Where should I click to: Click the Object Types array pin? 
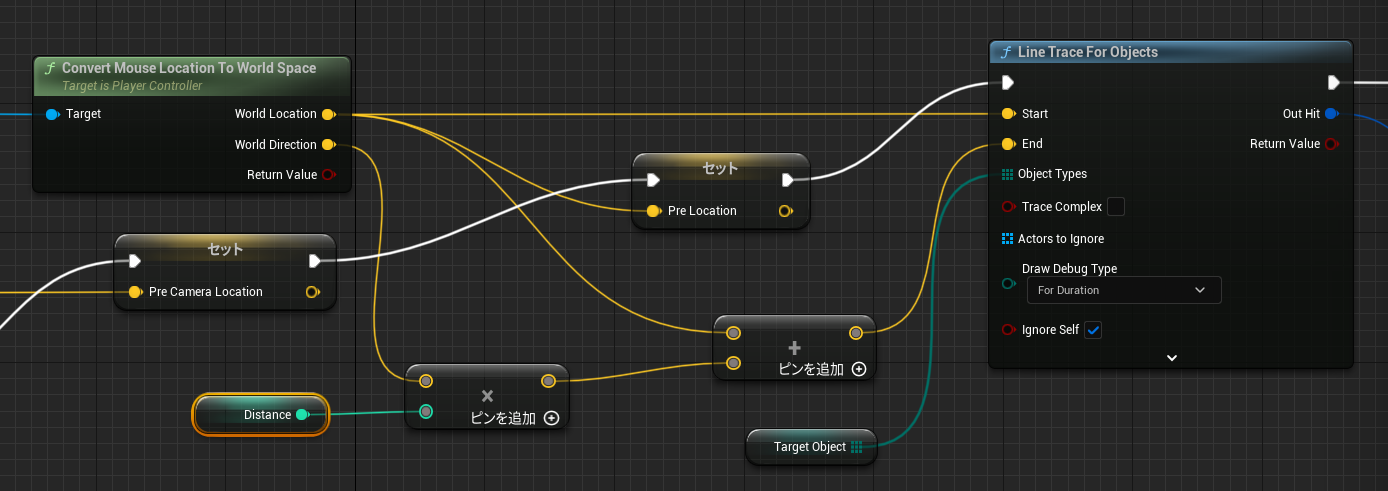pos(1008,174)
